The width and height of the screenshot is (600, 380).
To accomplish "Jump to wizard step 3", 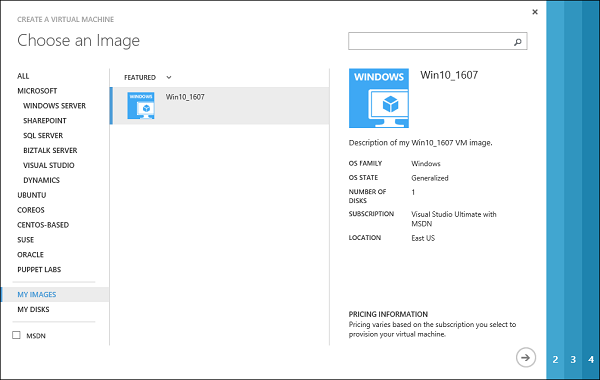I will (x=573, y=359).
